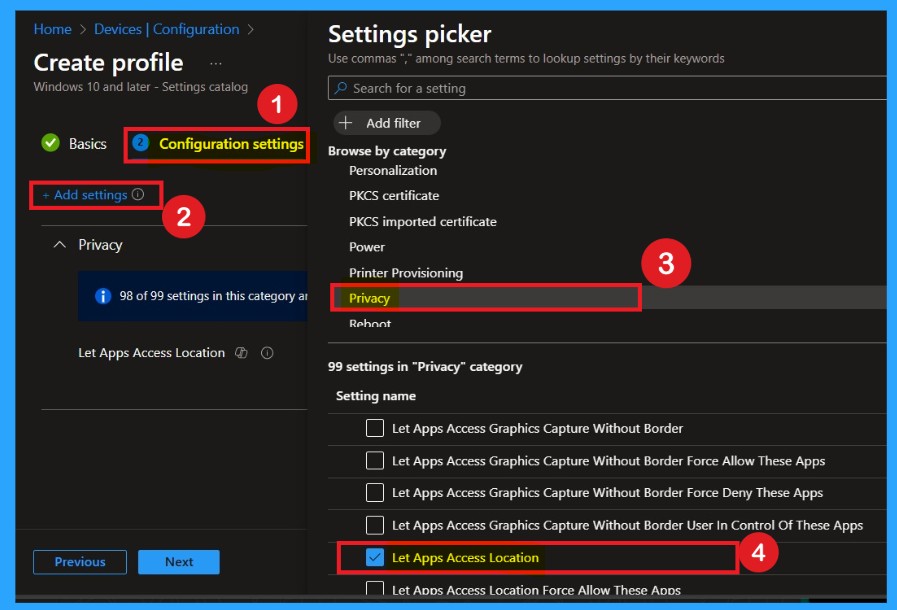The width and height of the screenshot is (897, 610).
Task: Click the ellipsis menu next to Create profile
Action: (x=216, y=63)
